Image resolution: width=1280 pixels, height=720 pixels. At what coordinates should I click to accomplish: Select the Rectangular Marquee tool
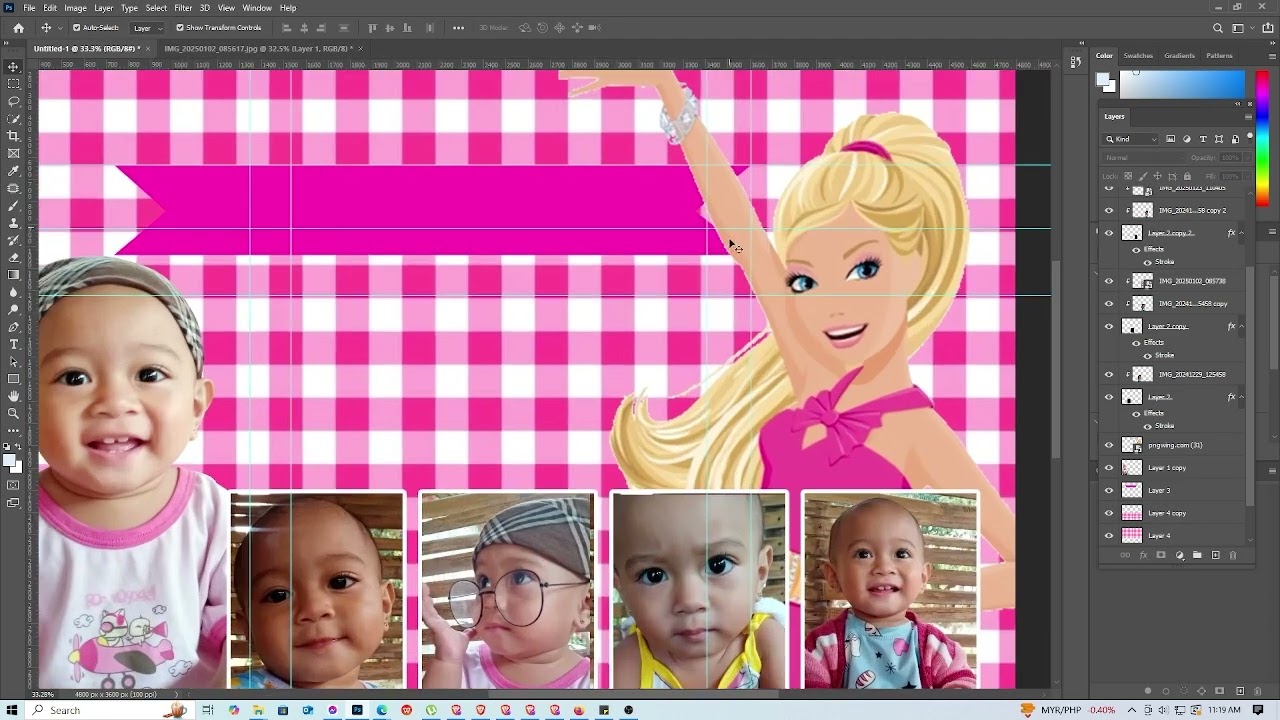coord(13,84)
